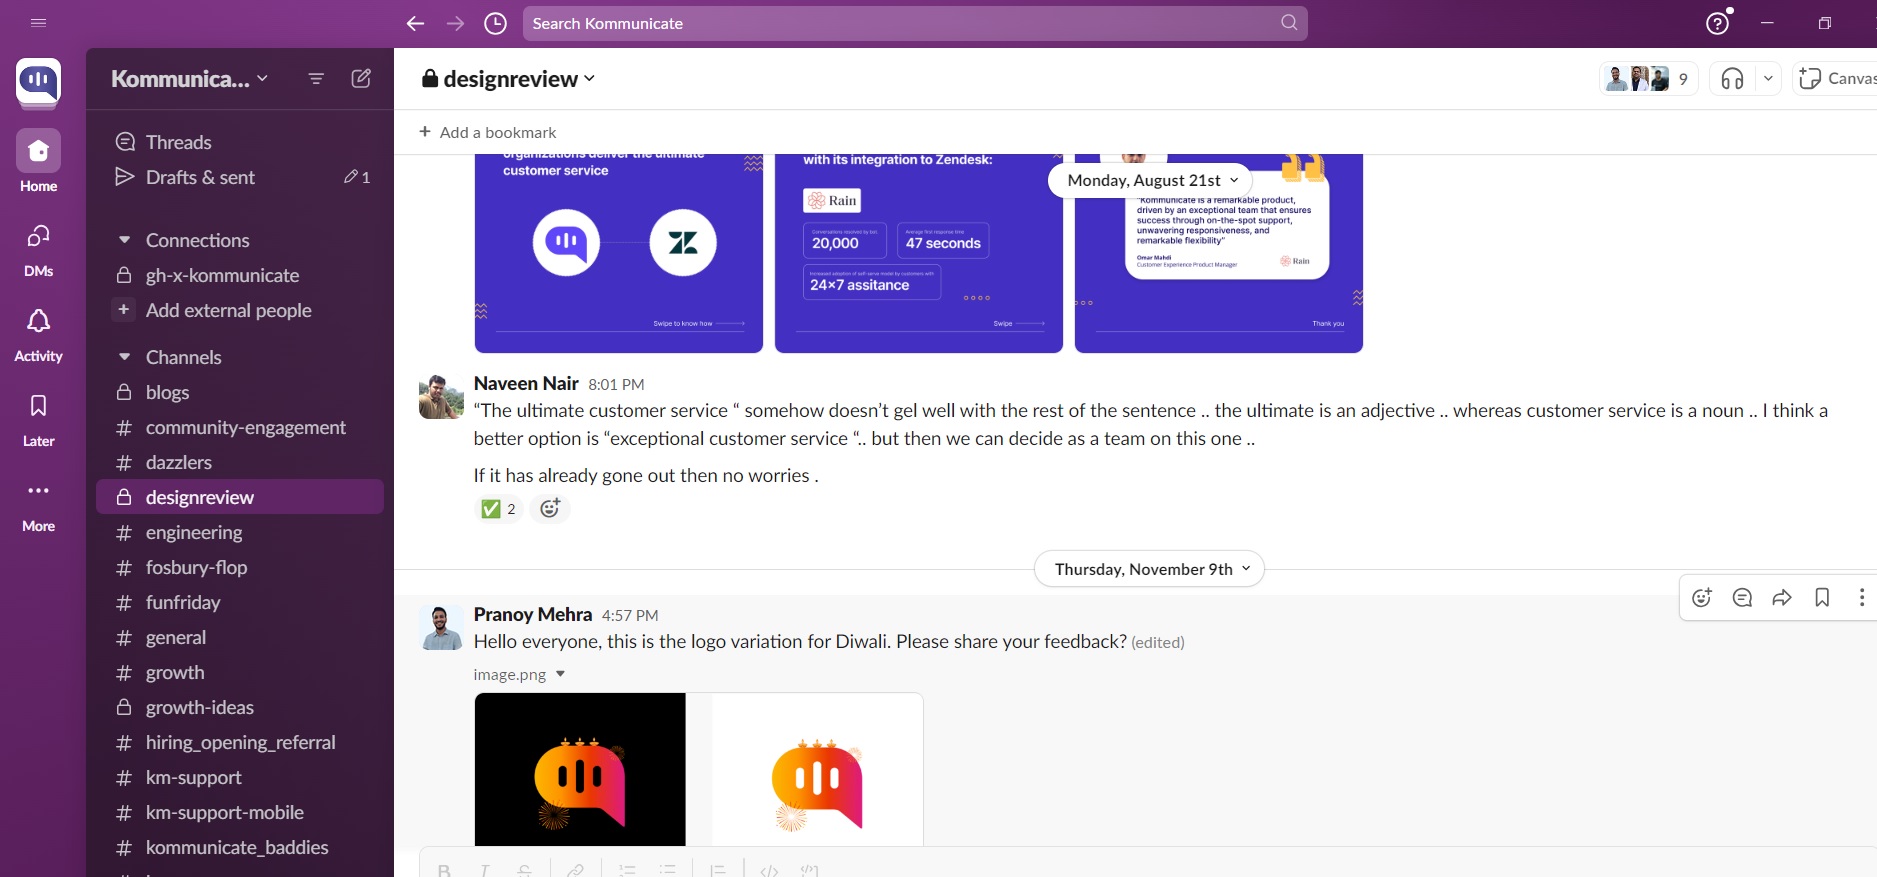The height and width of the screenshot is (877, 1877).
Task: Forward message using share arrow icon
Action: tap(1782, 597)
